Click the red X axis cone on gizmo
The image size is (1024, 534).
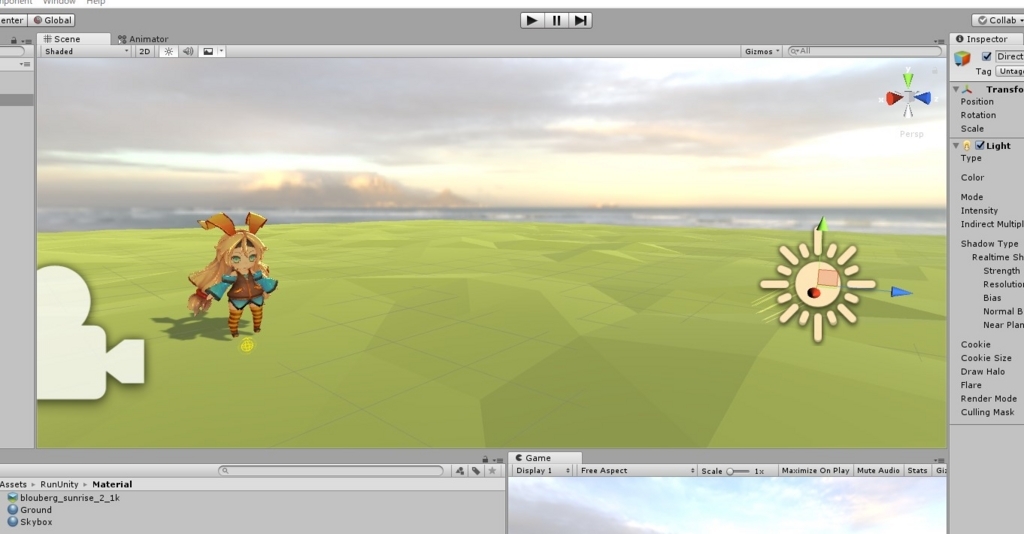coord(893,99)
